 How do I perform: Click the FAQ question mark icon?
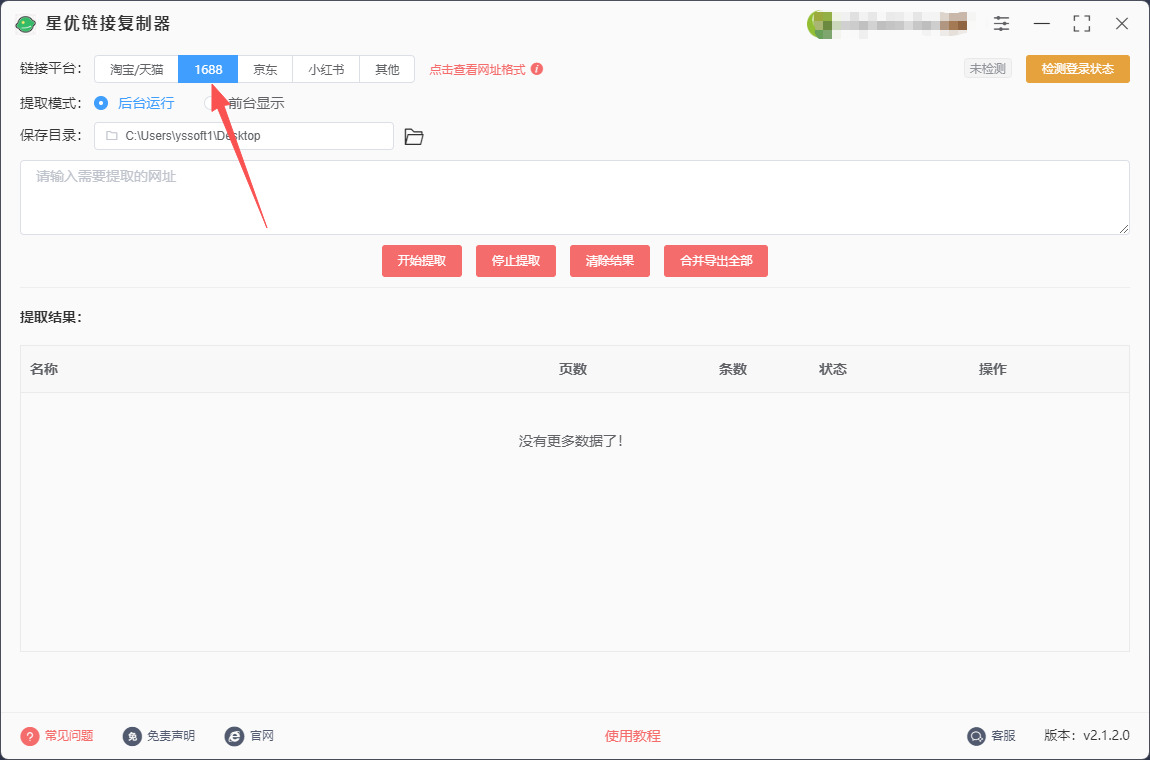click(29, 736)
